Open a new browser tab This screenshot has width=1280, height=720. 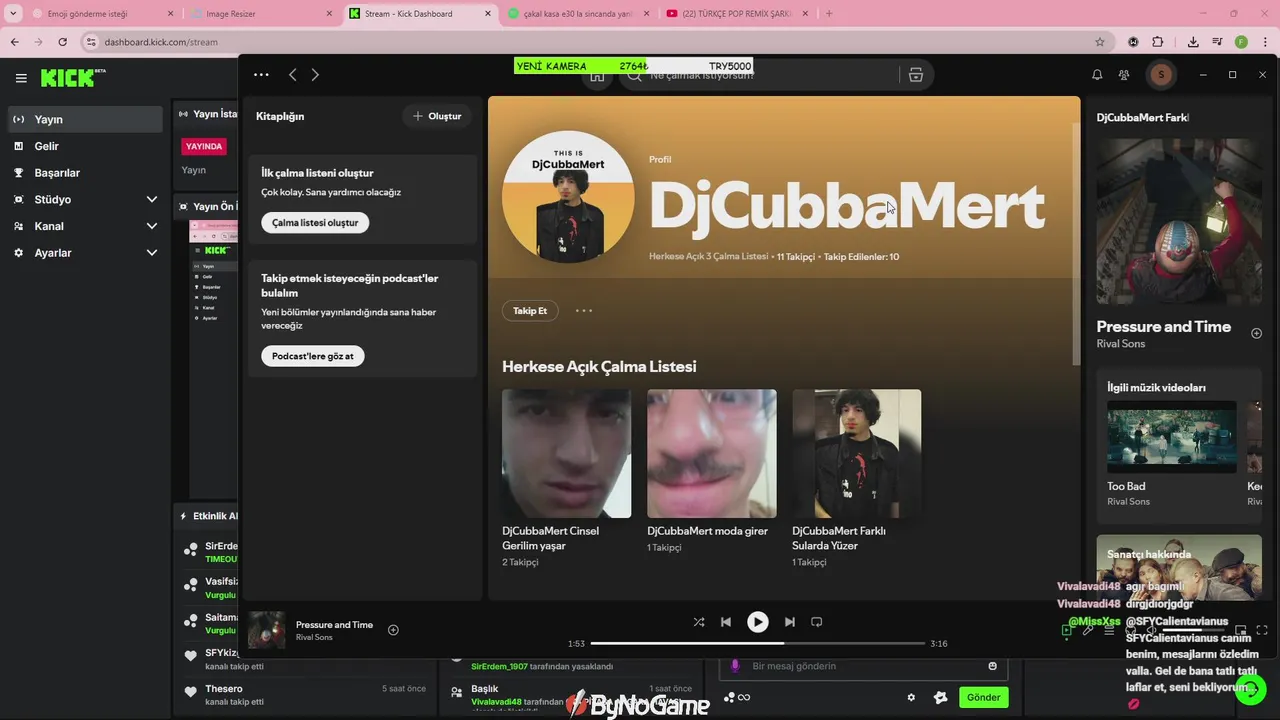coord(829,14)
